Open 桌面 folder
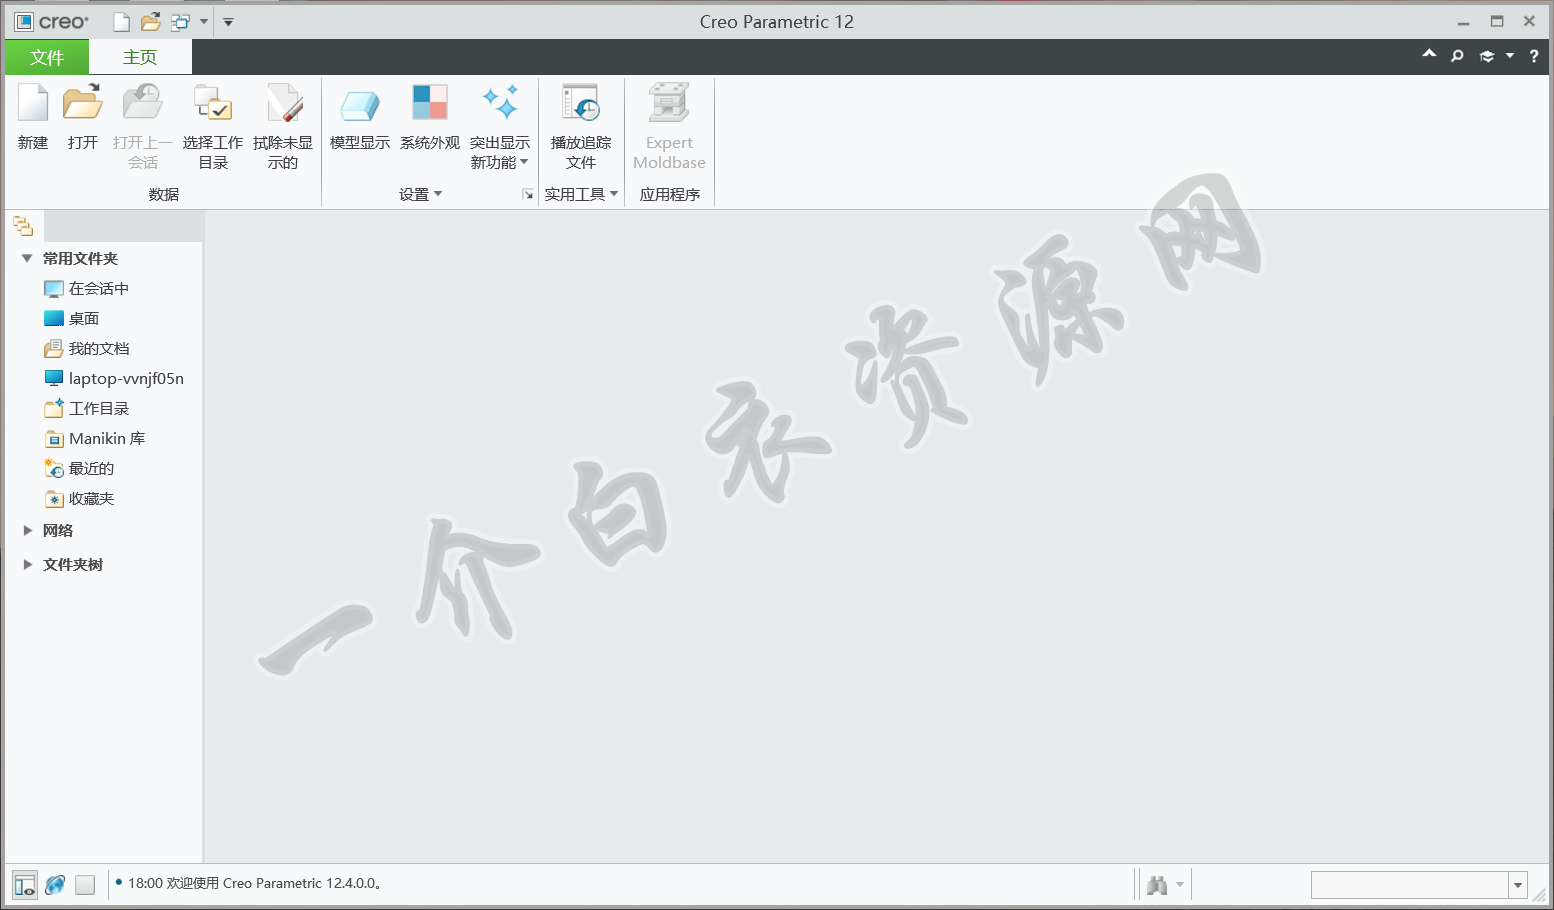 click(71, 318)
